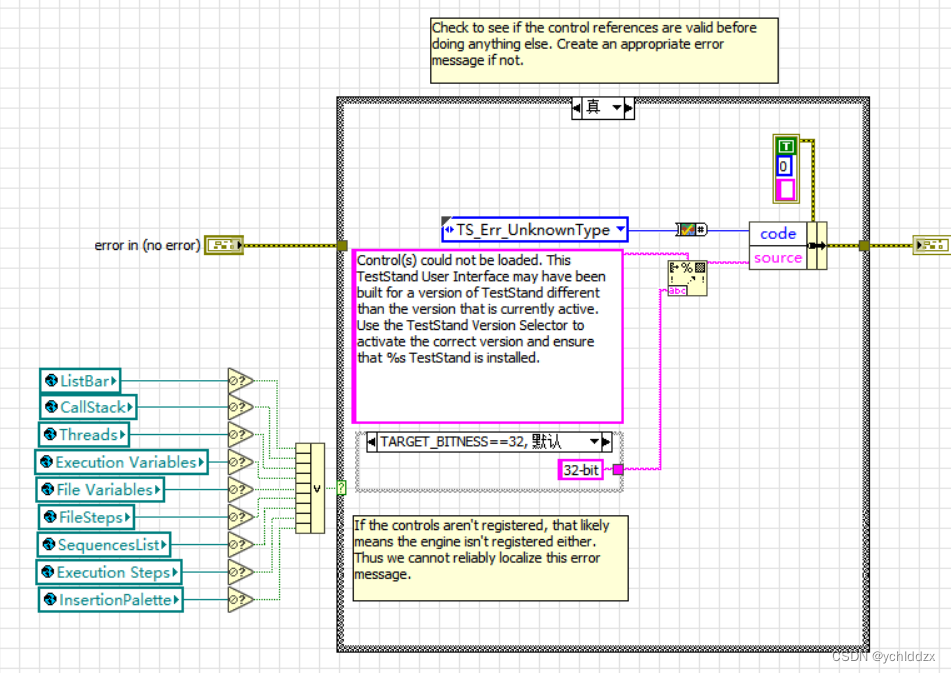This screenshot has height=673, width=951.
Task: Click the Not A Refnum node beside ListBar
Action: pyautogui.click(x=240, y=381)
